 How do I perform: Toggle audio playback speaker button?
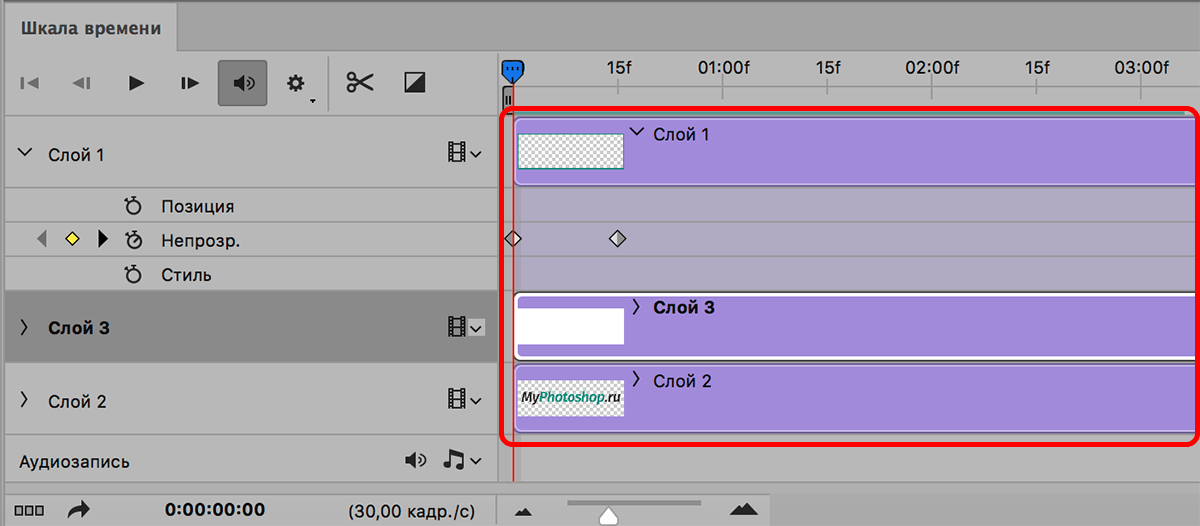tap(243, 83)
